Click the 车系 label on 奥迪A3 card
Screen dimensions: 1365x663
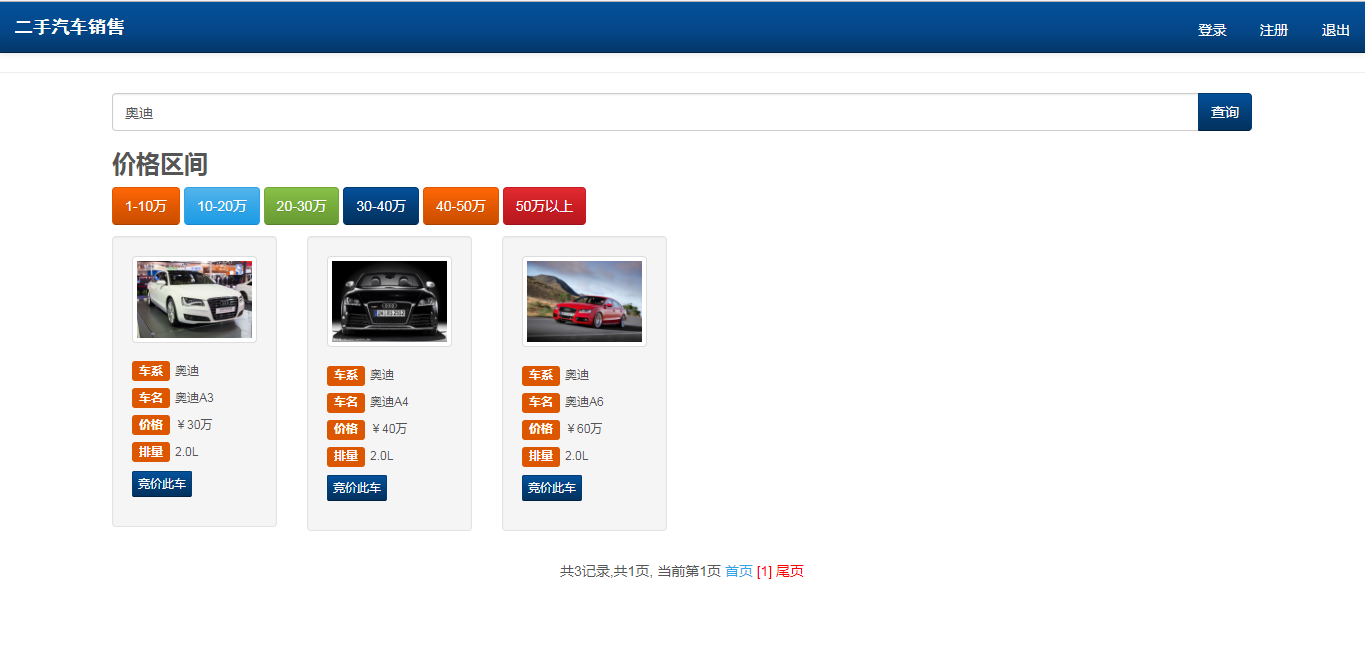coord(151,371)
